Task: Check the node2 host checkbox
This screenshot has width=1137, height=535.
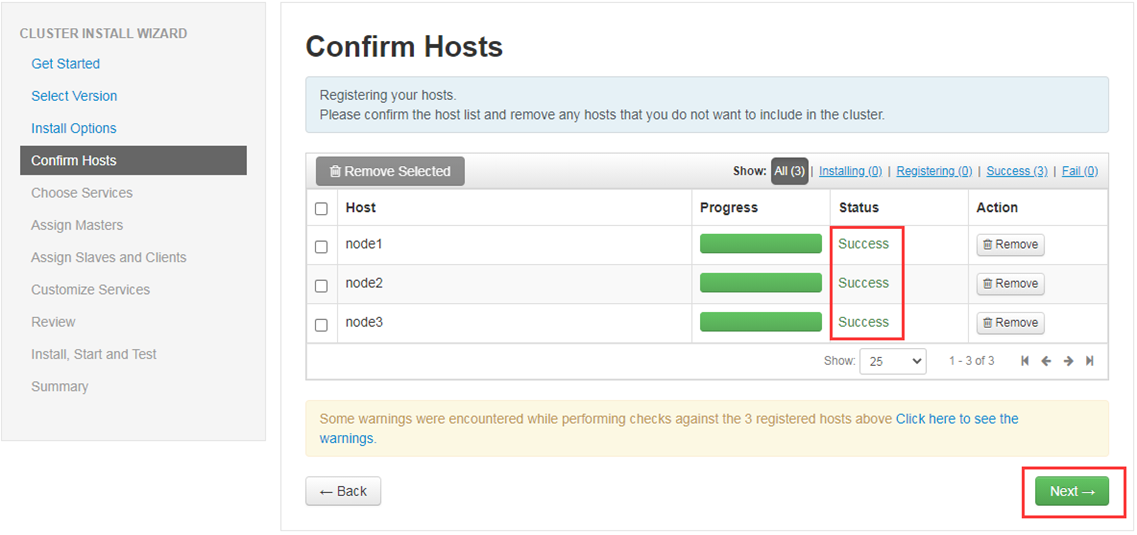Action: (321, 286)
